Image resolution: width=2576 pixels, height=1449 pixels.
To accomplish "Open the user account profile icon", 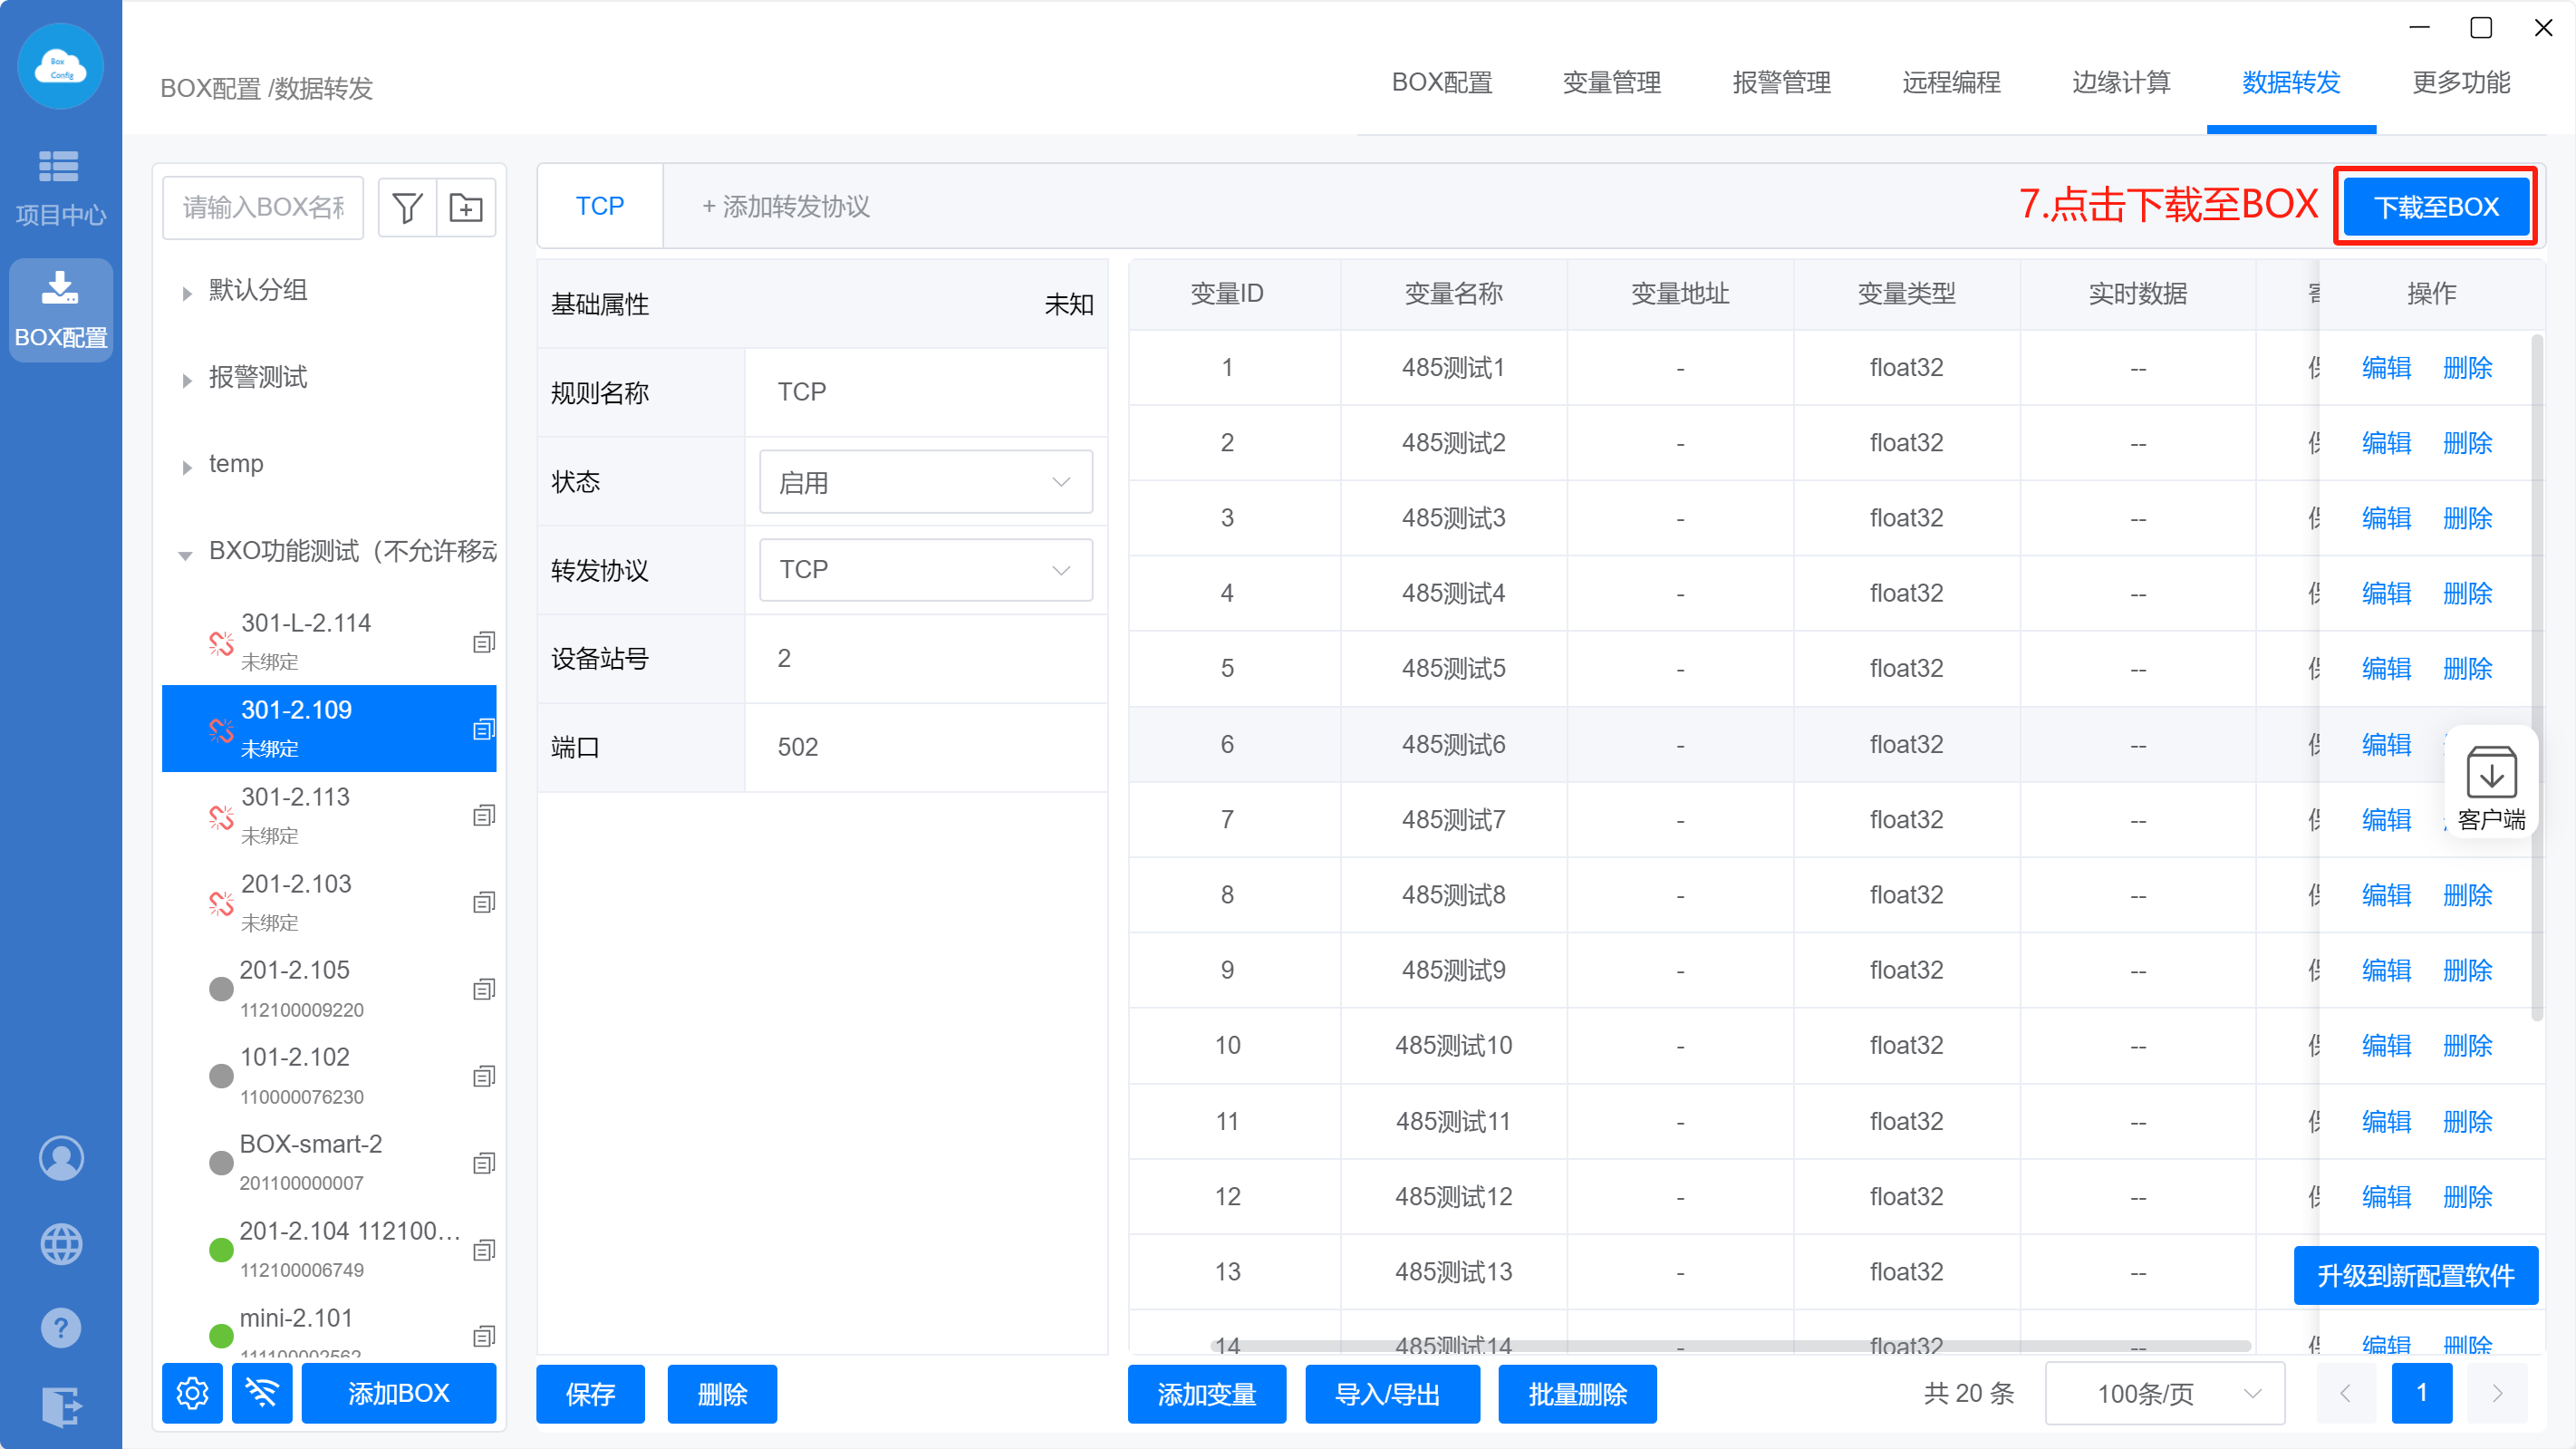I will click(x=61, y=1158).
